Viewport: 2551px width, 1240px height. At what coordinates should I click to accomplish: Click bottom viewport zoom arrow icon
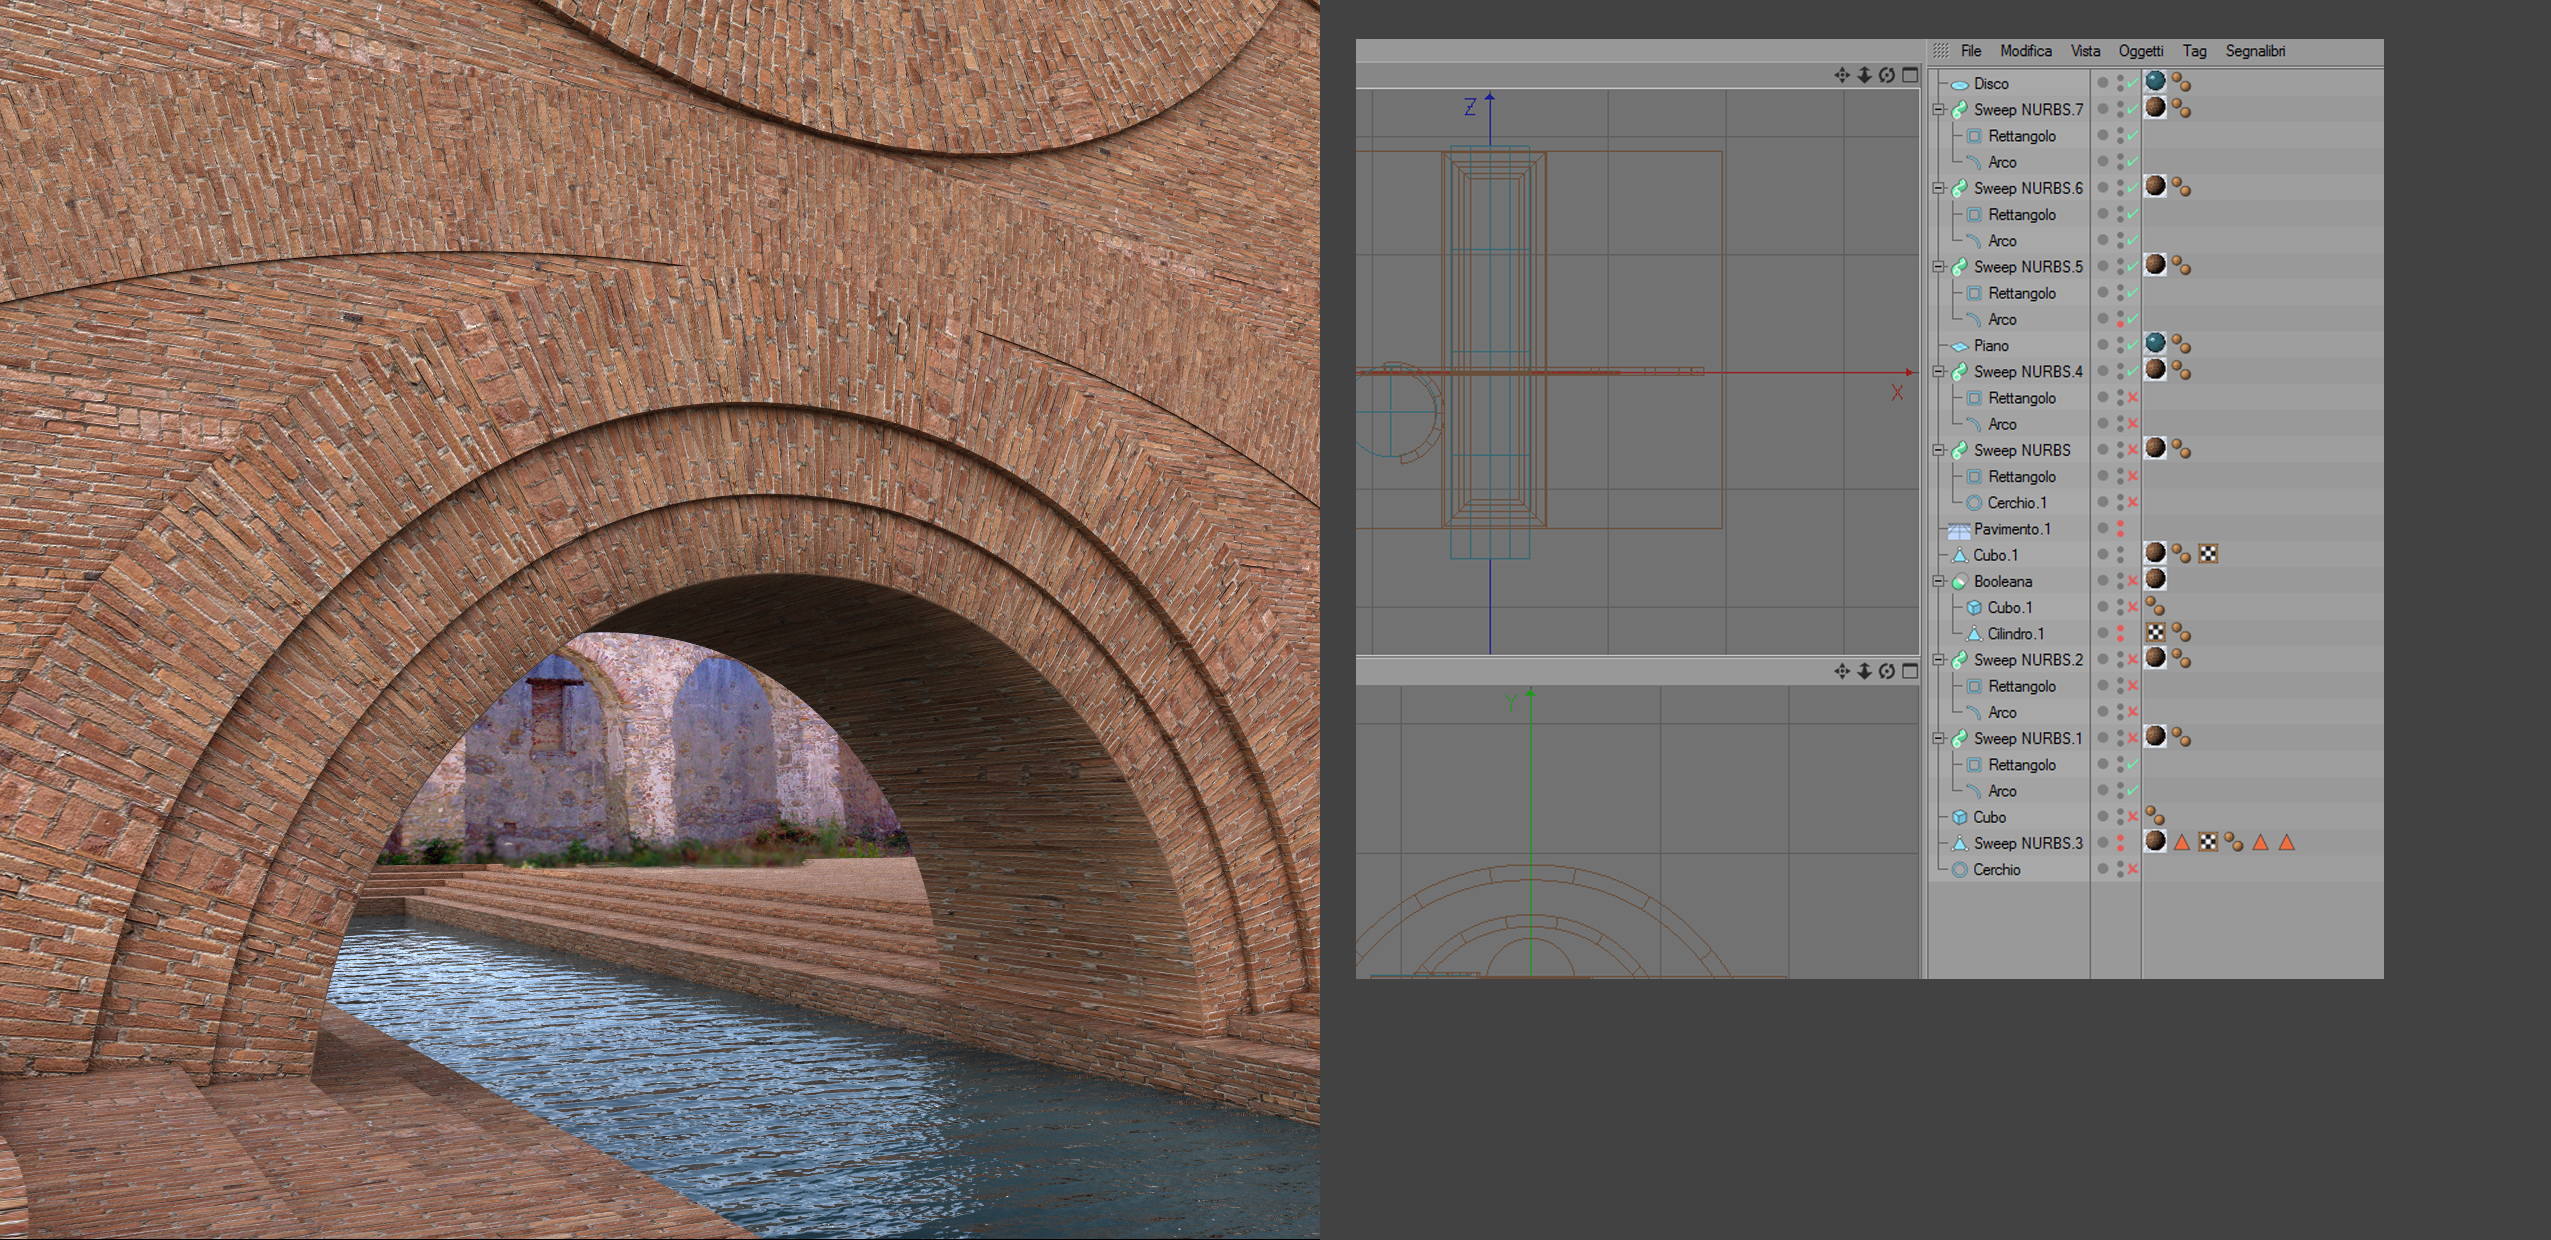point(1864,671)
